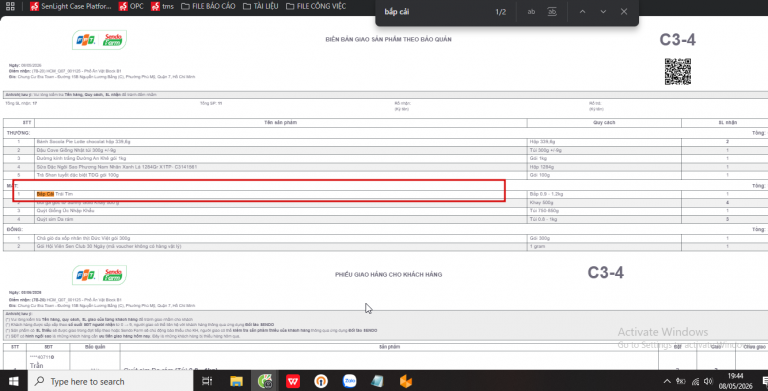Open the FILE CÔNG VIỆC bookmark folder
The image size is (768, 391).
pos(316,6)
